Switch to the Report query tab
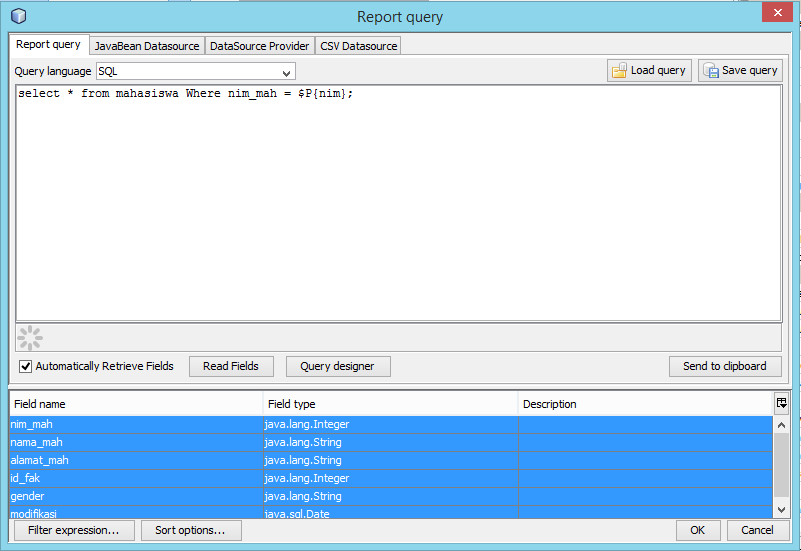Screen dimensions: 801x551 pos(49,44)
